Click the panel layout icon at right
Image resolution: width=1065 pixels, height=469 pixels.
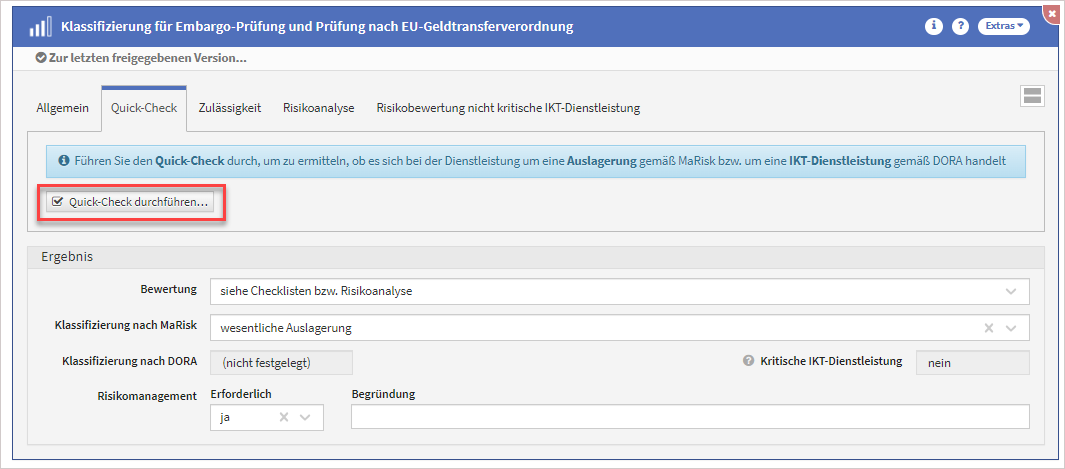tap(1032, 96)
